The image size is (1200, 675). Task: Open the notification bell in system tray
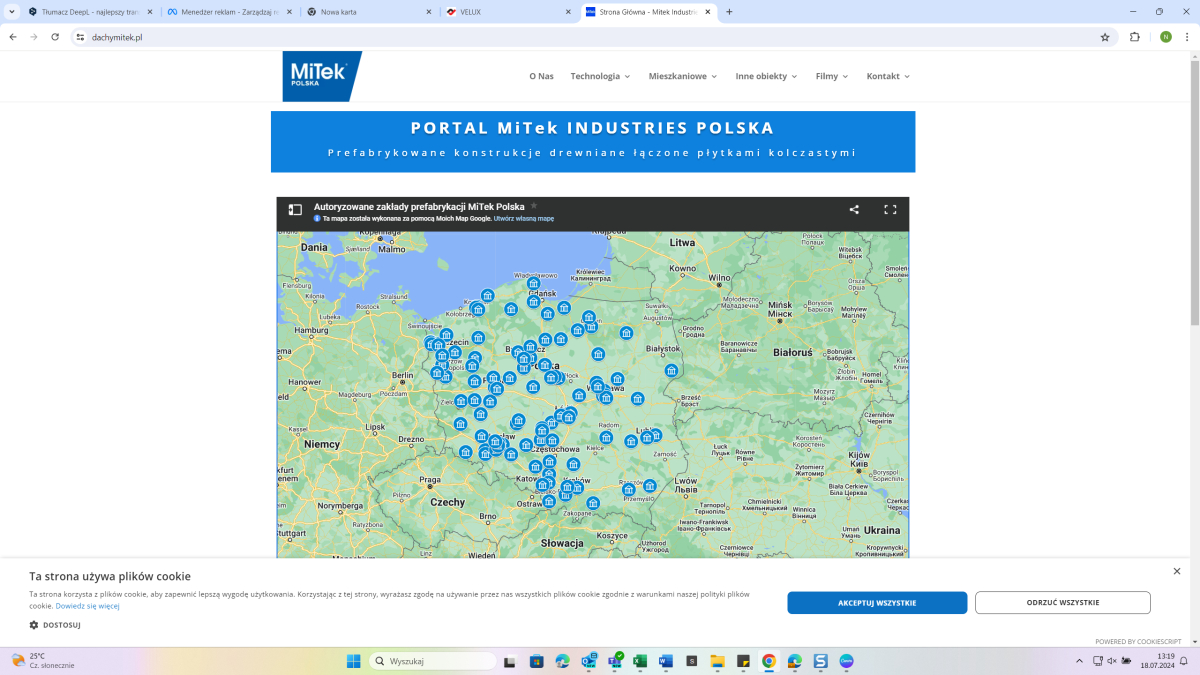point(1183,661)
